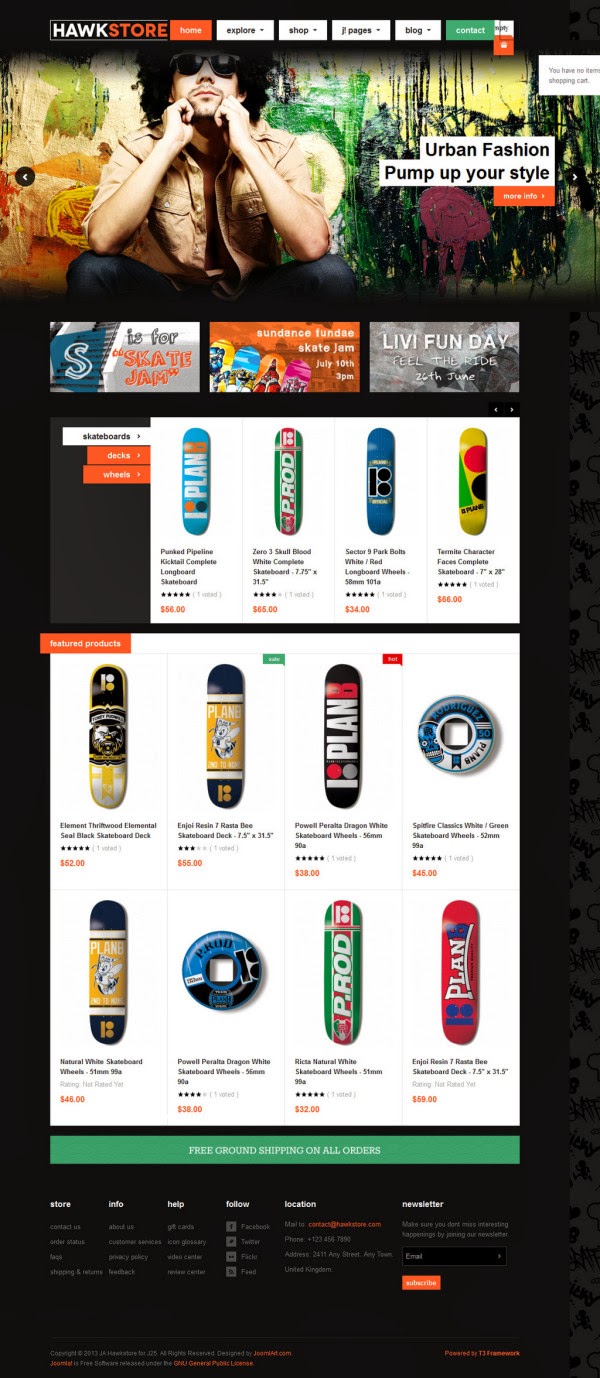Click the Flickr follow icon
Screen dimensions: 600x1378
click(231, 1256)
